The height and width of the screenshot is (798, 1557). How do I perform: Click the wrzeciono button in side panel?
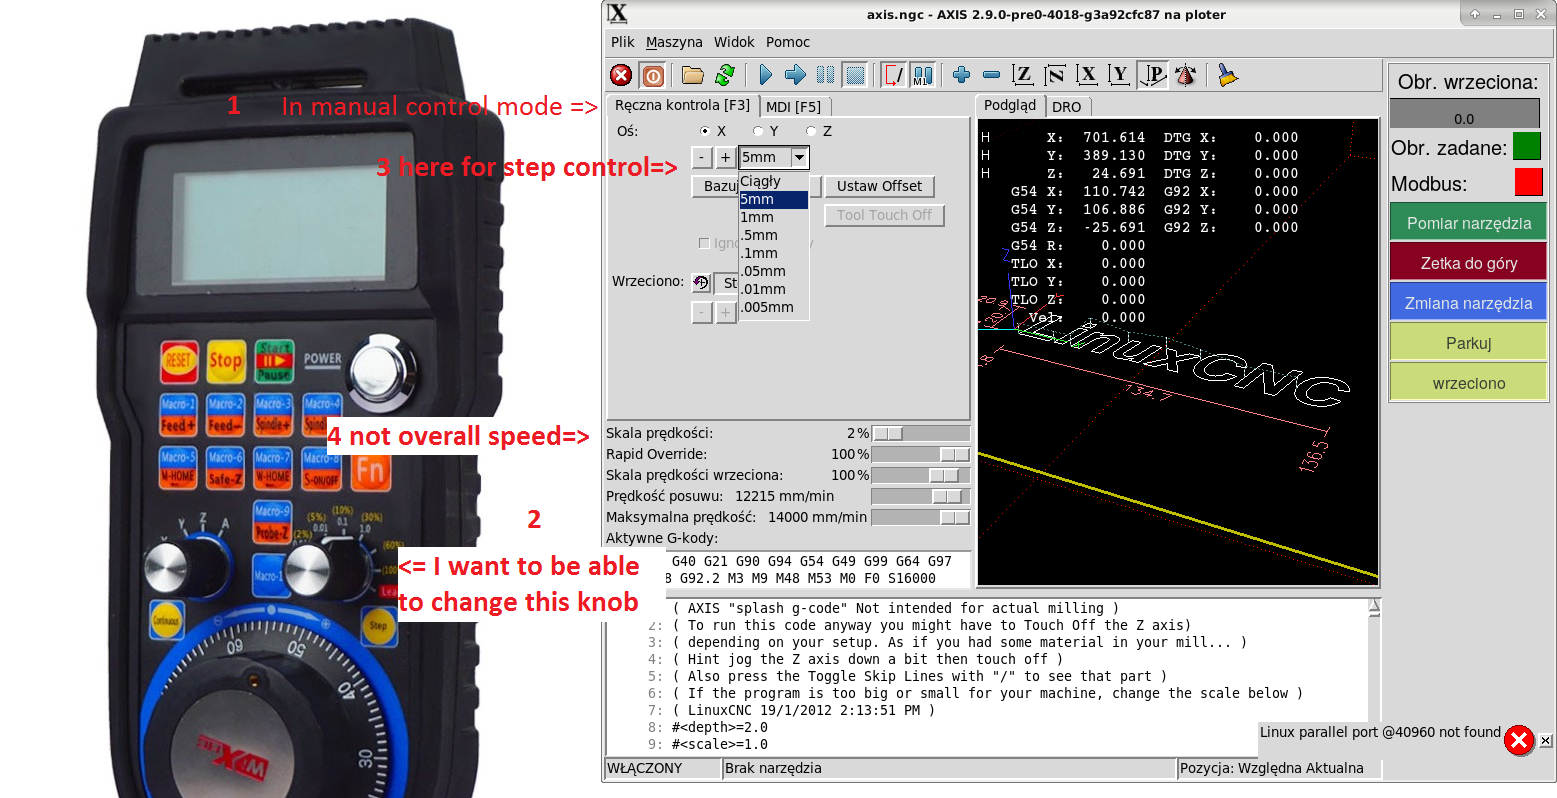1469,383
